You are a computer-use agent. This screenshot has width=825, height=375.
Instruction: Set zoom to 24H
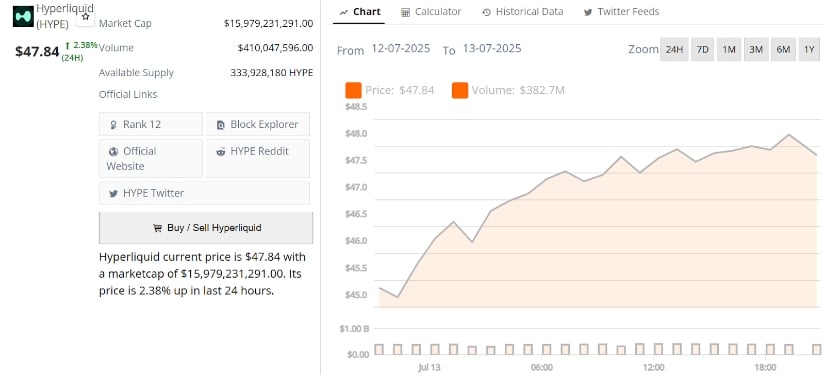(x=674, y=49)
